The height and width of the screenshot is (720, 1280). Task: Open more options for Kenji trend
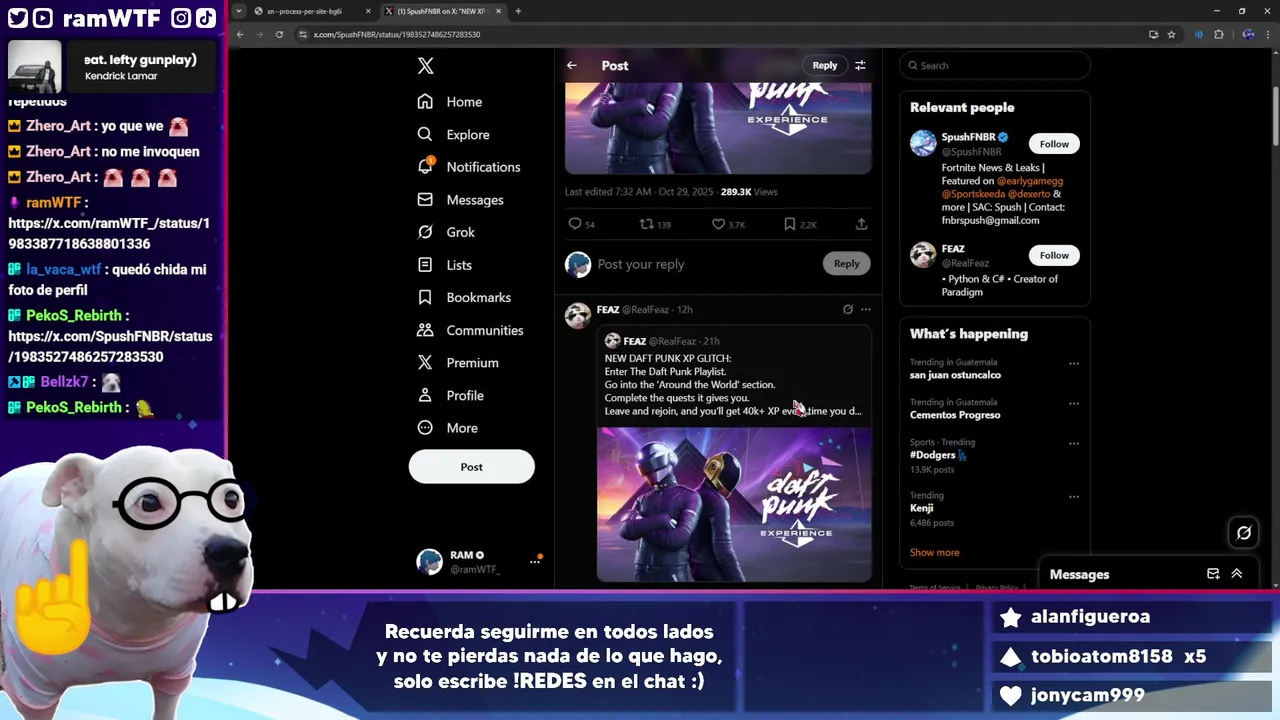click(x=1074, y=496)
